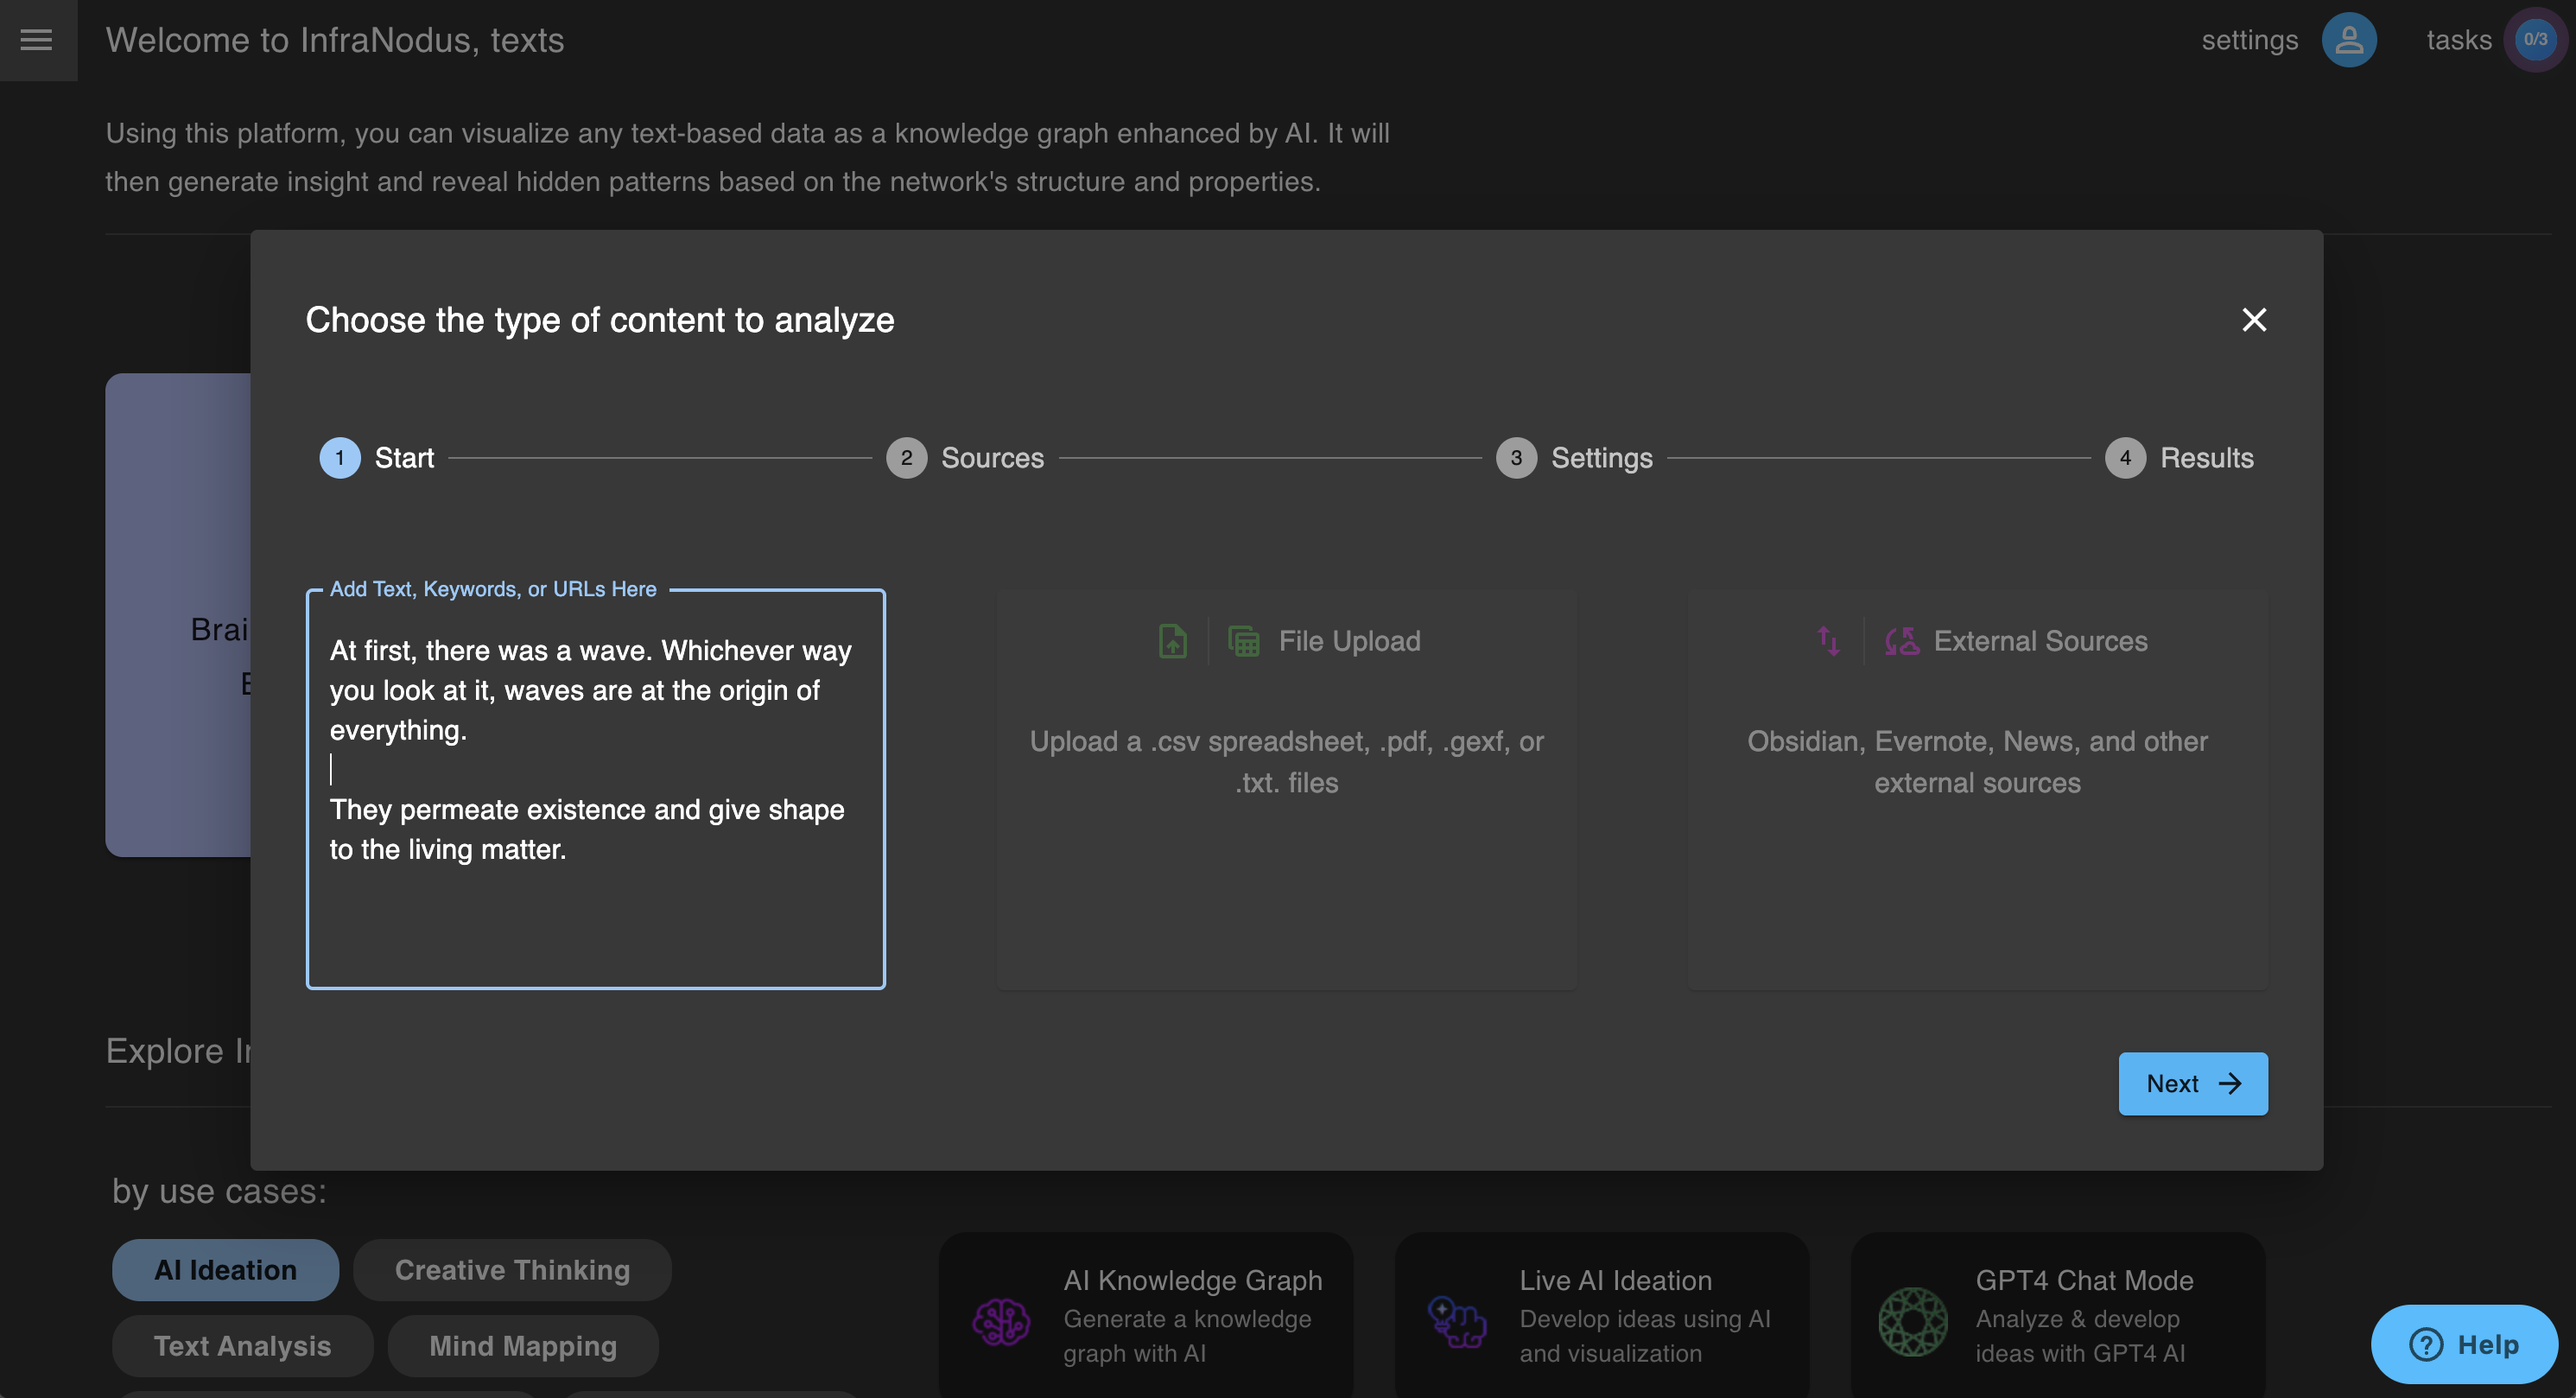Select the Creative Thinking use case
Screen dimensions: 2576x1398
pos(512,1270)
